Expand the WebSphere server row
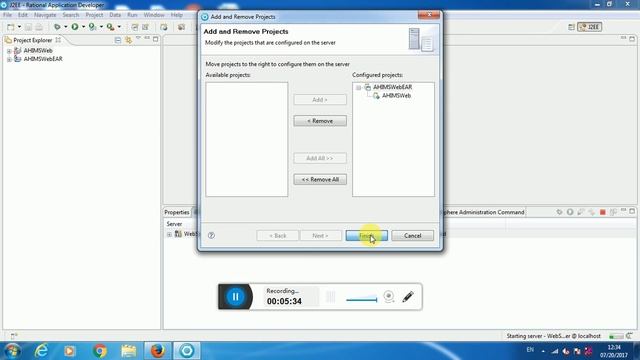 169,234
